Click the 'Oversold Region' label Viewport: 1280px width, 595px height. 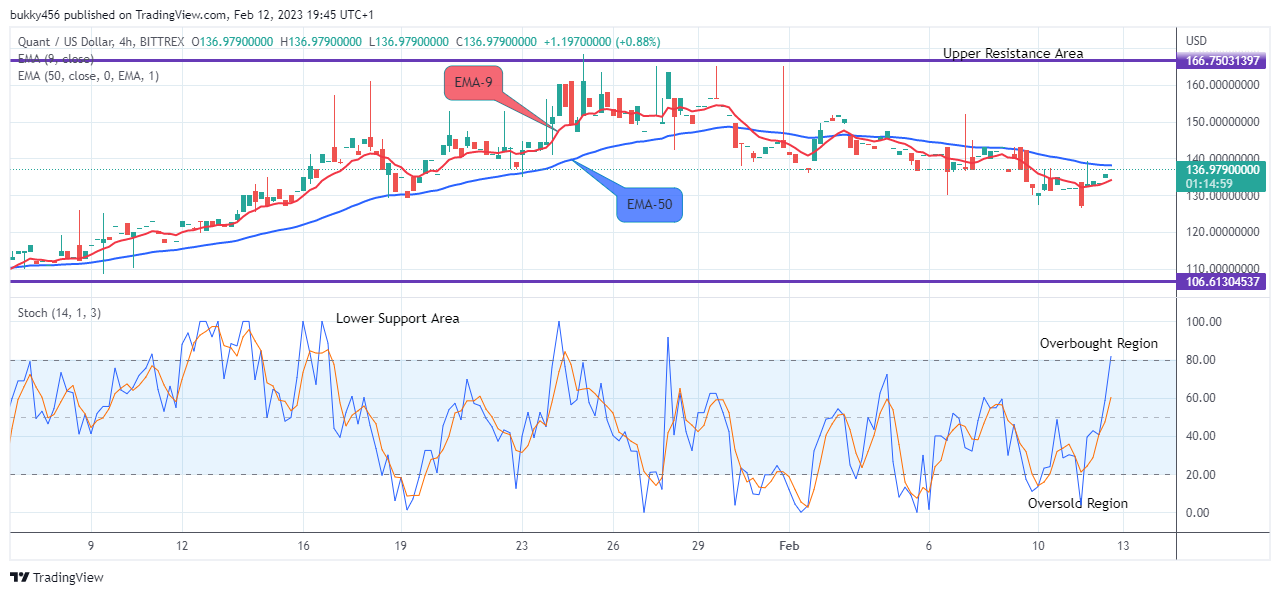pyautogui.click(x=1078, y=503)
